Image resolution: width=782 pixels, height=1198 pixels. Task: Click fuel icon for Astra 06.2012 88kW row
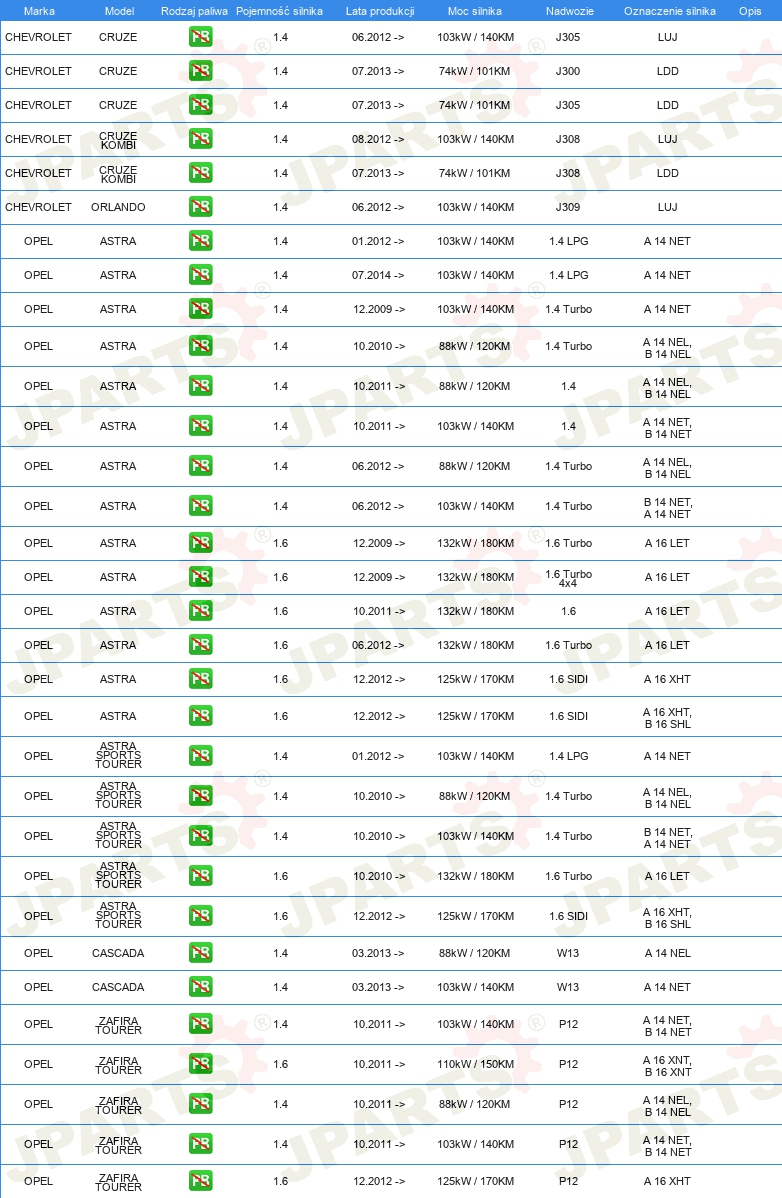201,466
